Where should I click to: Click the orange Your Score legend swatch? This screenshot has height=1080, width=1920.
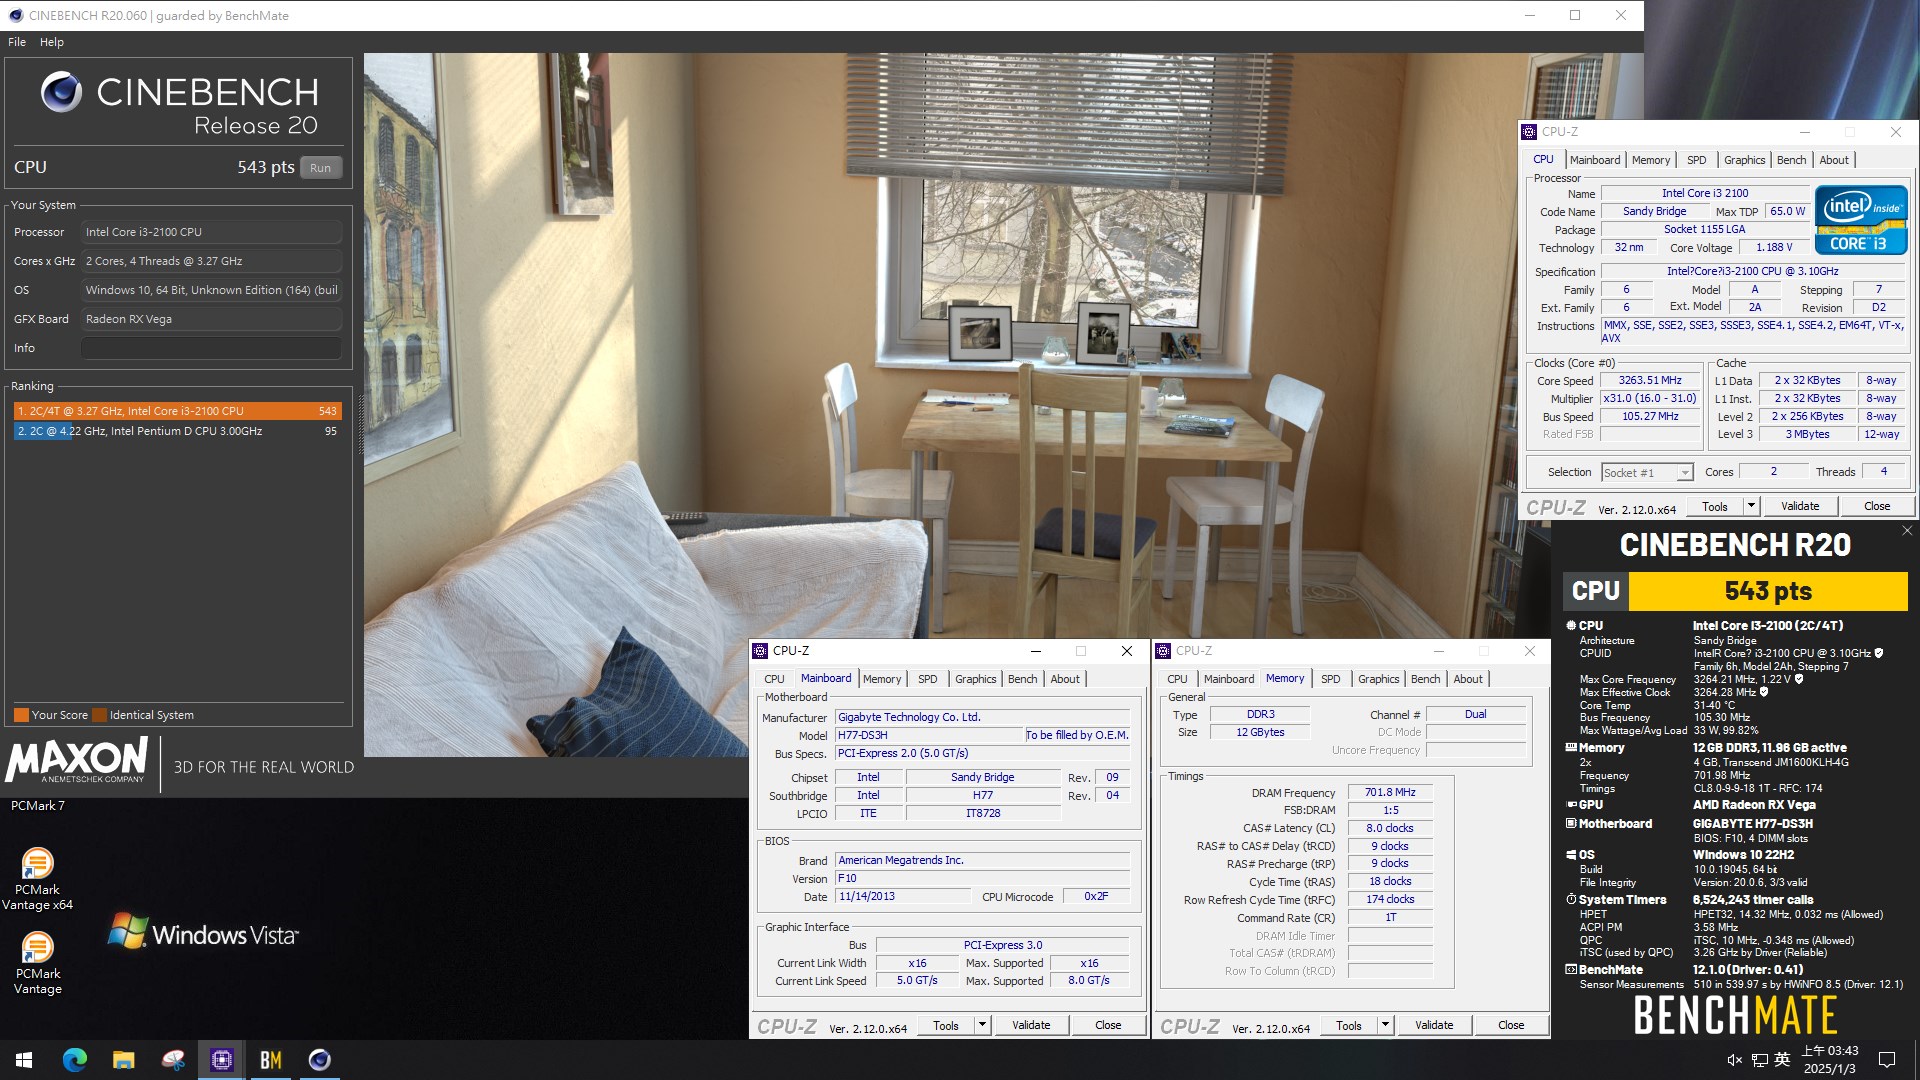[21, 715]
